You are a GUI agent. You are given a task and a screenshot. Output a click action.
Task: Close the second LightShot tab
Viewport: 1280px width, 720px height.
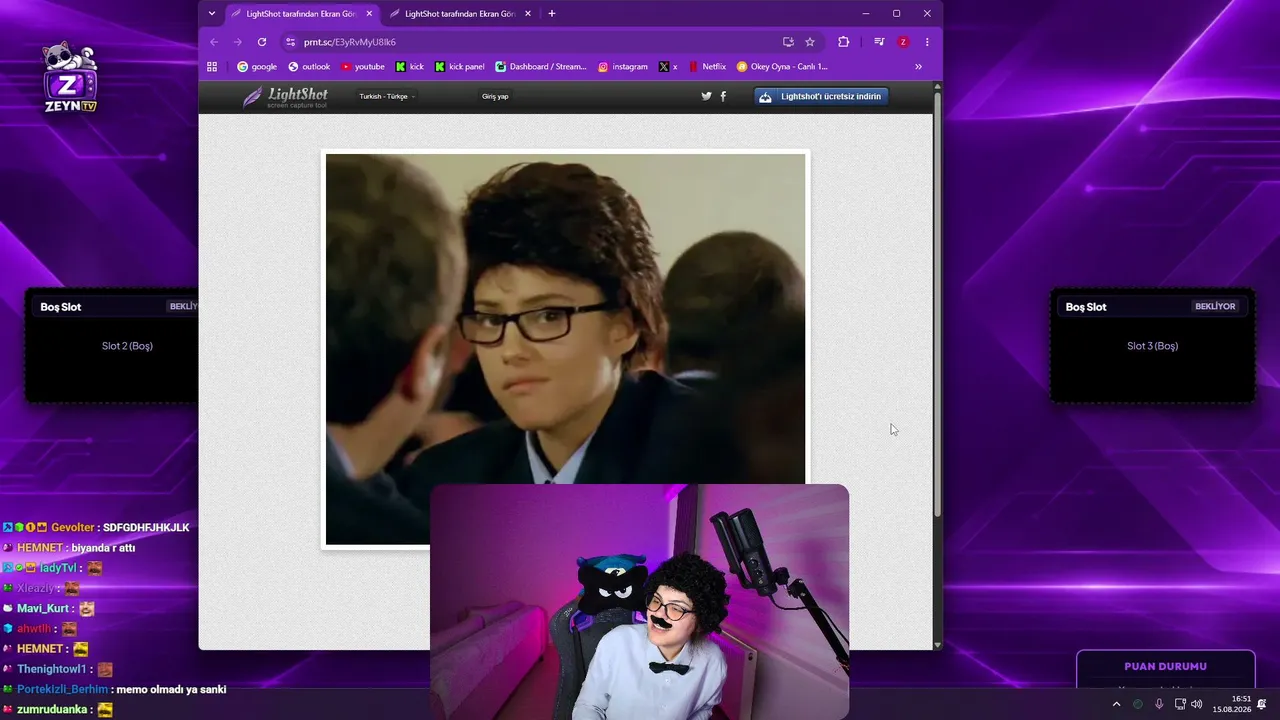(x=528, y=14)
